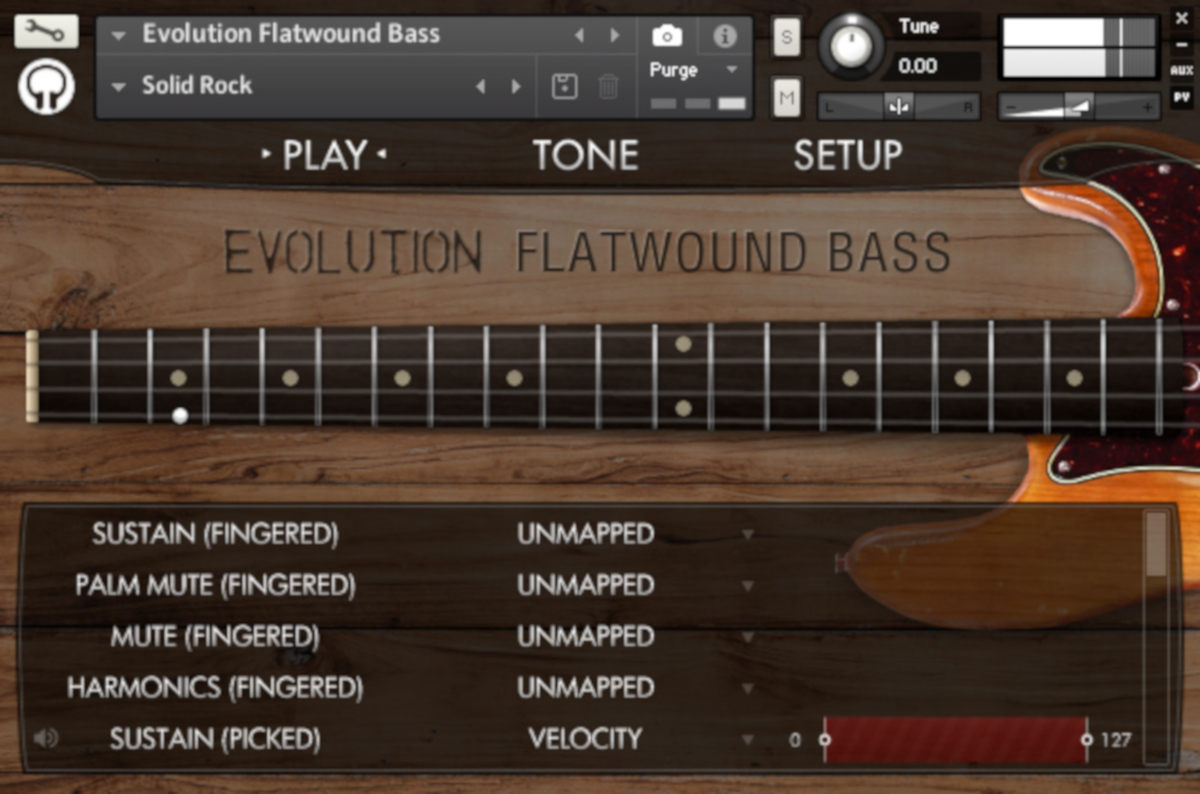Open the instrument name dropdown arrow
Viewport: 1200px width, 794px height.
pyautogui.click(x=119, y=36)
